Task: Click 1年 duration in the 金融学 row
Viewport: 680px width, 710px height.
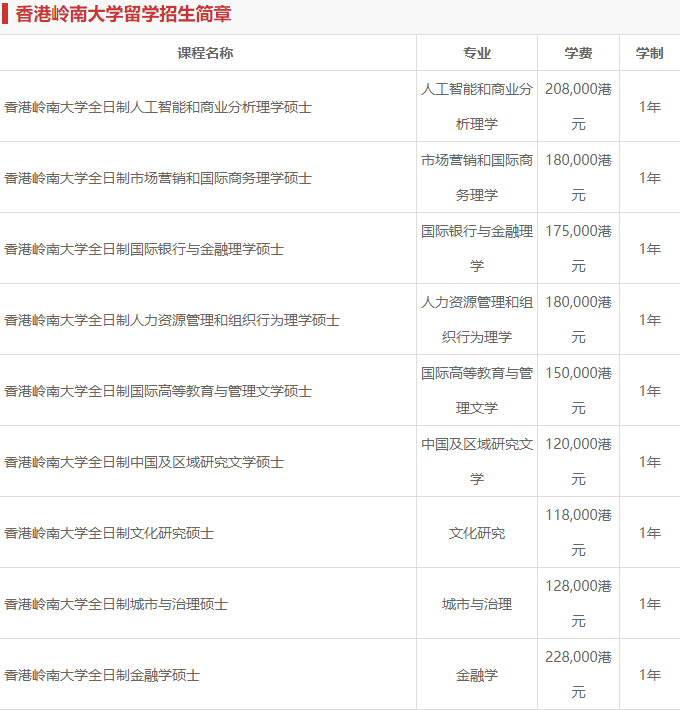Action: point(650,675)
